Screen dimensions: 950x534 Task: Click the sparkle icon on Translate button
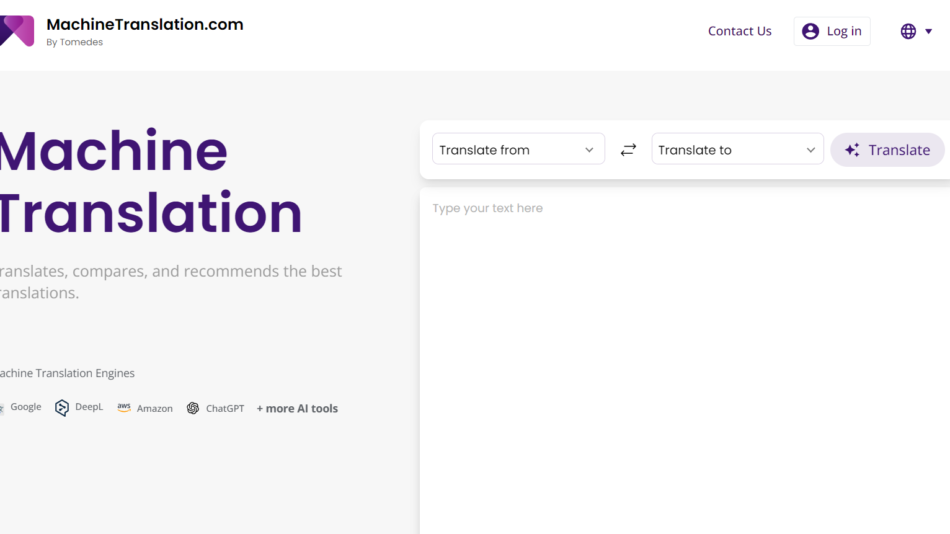pyautogui.click(x=852, y=150)
